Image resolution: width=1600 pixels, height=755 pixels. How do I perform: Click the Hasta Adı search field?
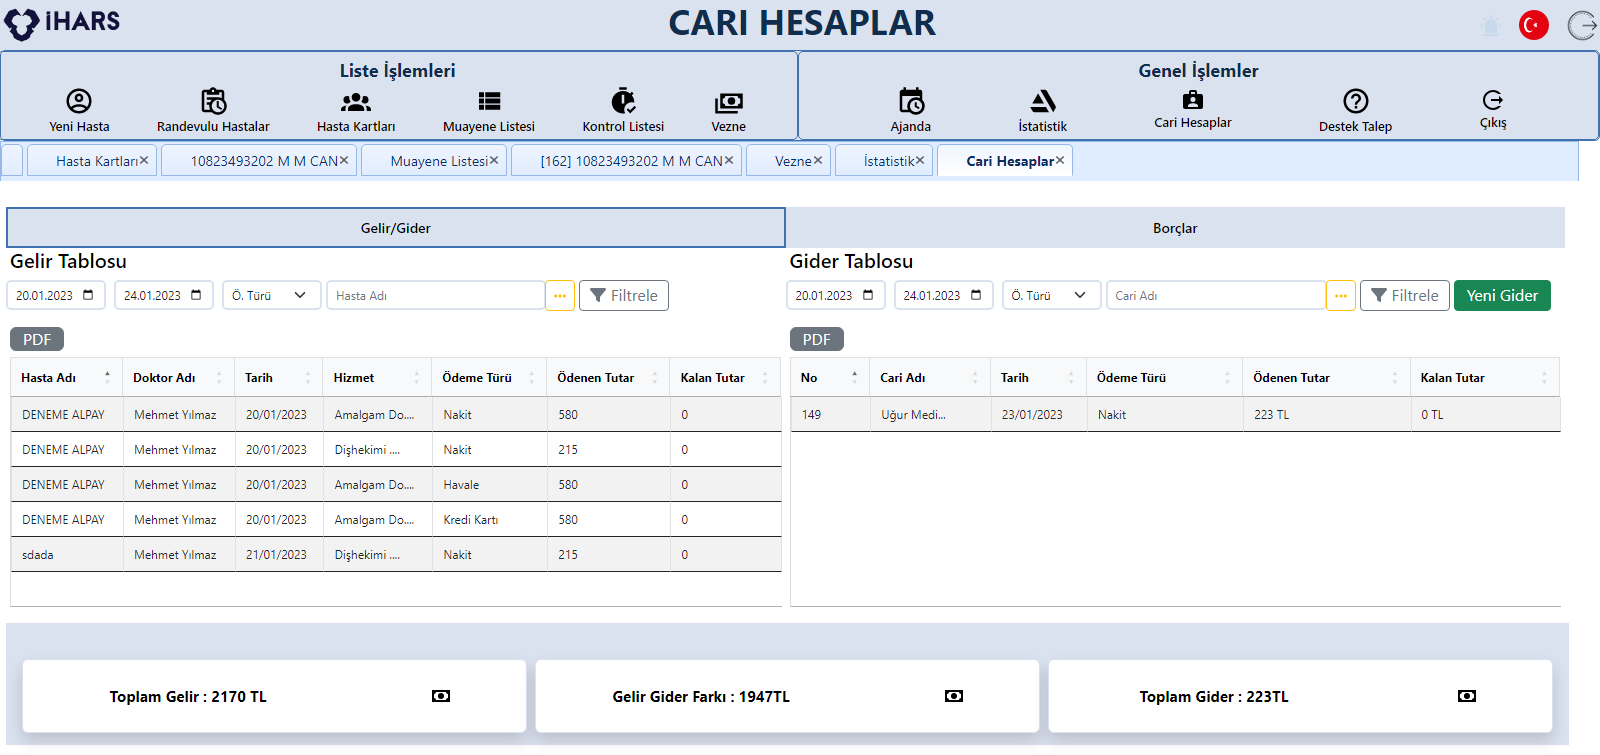(435, 296)
